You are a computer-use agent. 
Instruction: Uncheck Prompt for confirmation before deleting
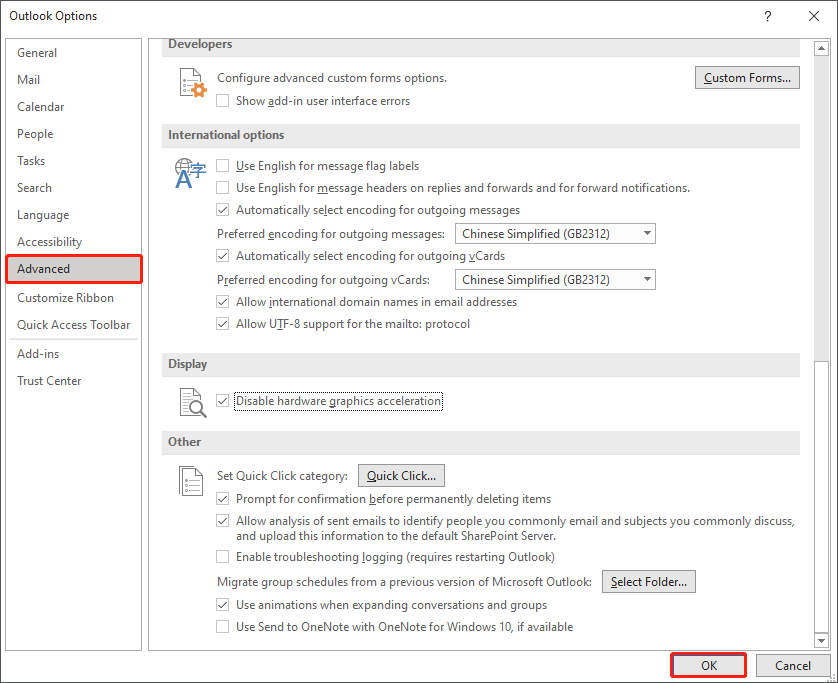[x=222, y=498]
